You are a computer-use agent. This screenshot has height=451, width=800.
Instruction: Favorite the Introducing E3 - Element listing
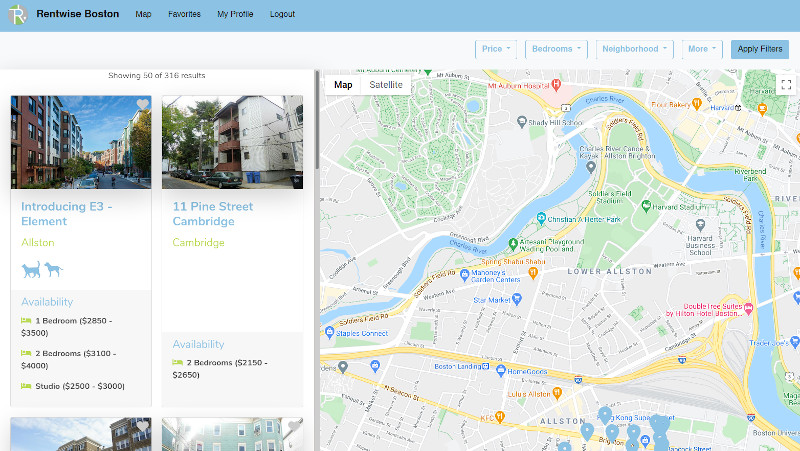point(142,105)
